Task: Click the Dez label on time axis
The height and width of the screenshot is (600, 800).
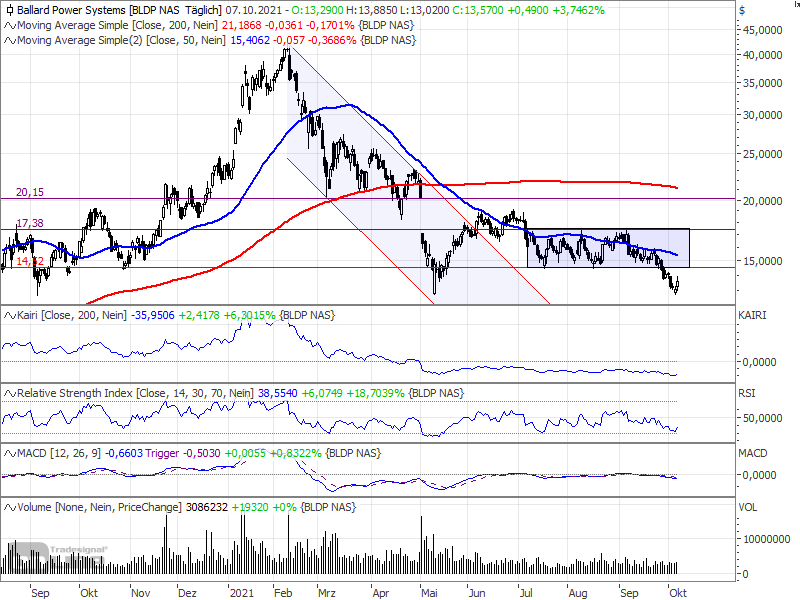Action: click(x=187, y=593)
